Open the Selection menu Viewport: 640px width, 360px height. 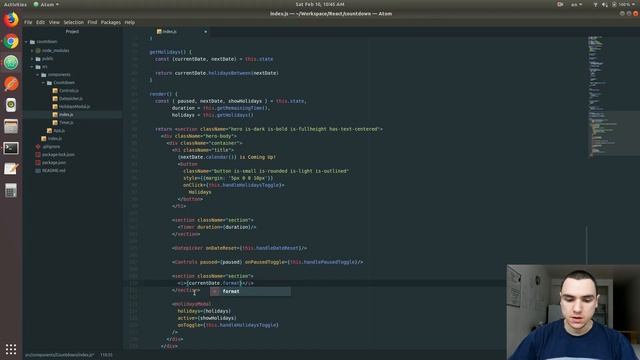73,22
